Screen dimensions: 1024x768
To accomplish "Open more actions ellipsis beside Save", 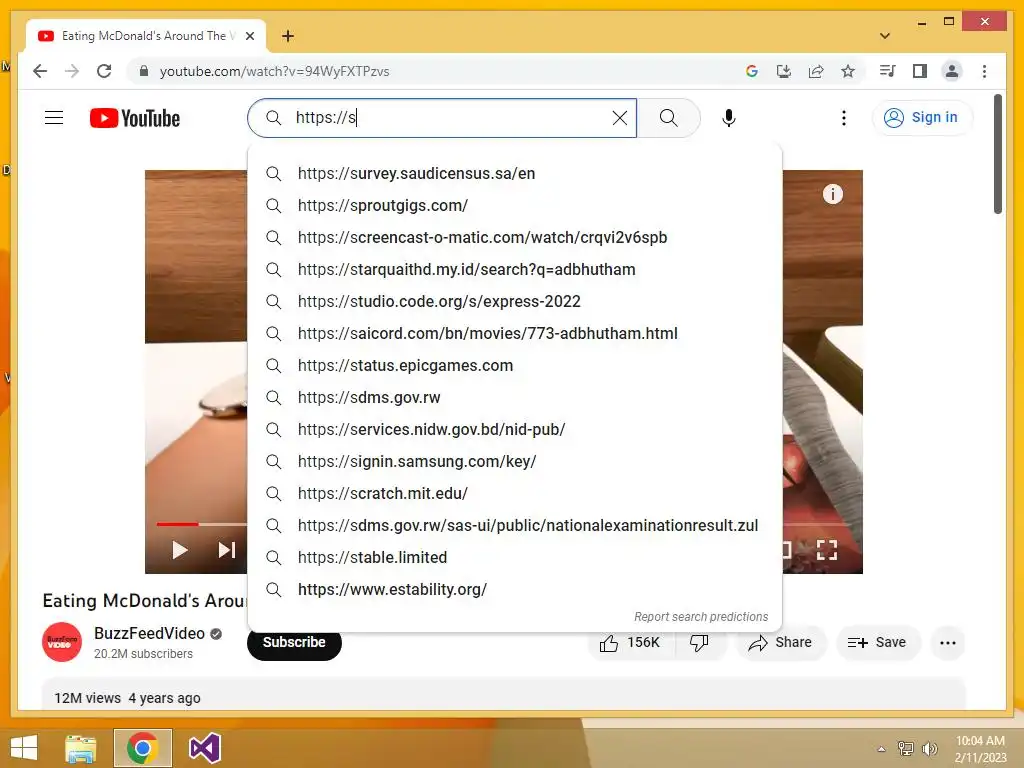I will point(948,643).
